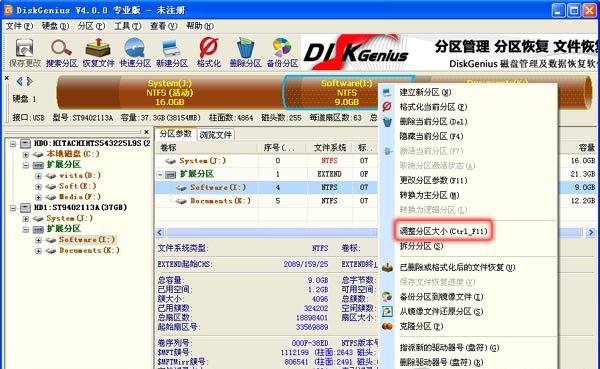Switch to the 浏览文件 tab
Image resolution: width=600 pixels, height=369 pixels.
click(x=216, y=135)
